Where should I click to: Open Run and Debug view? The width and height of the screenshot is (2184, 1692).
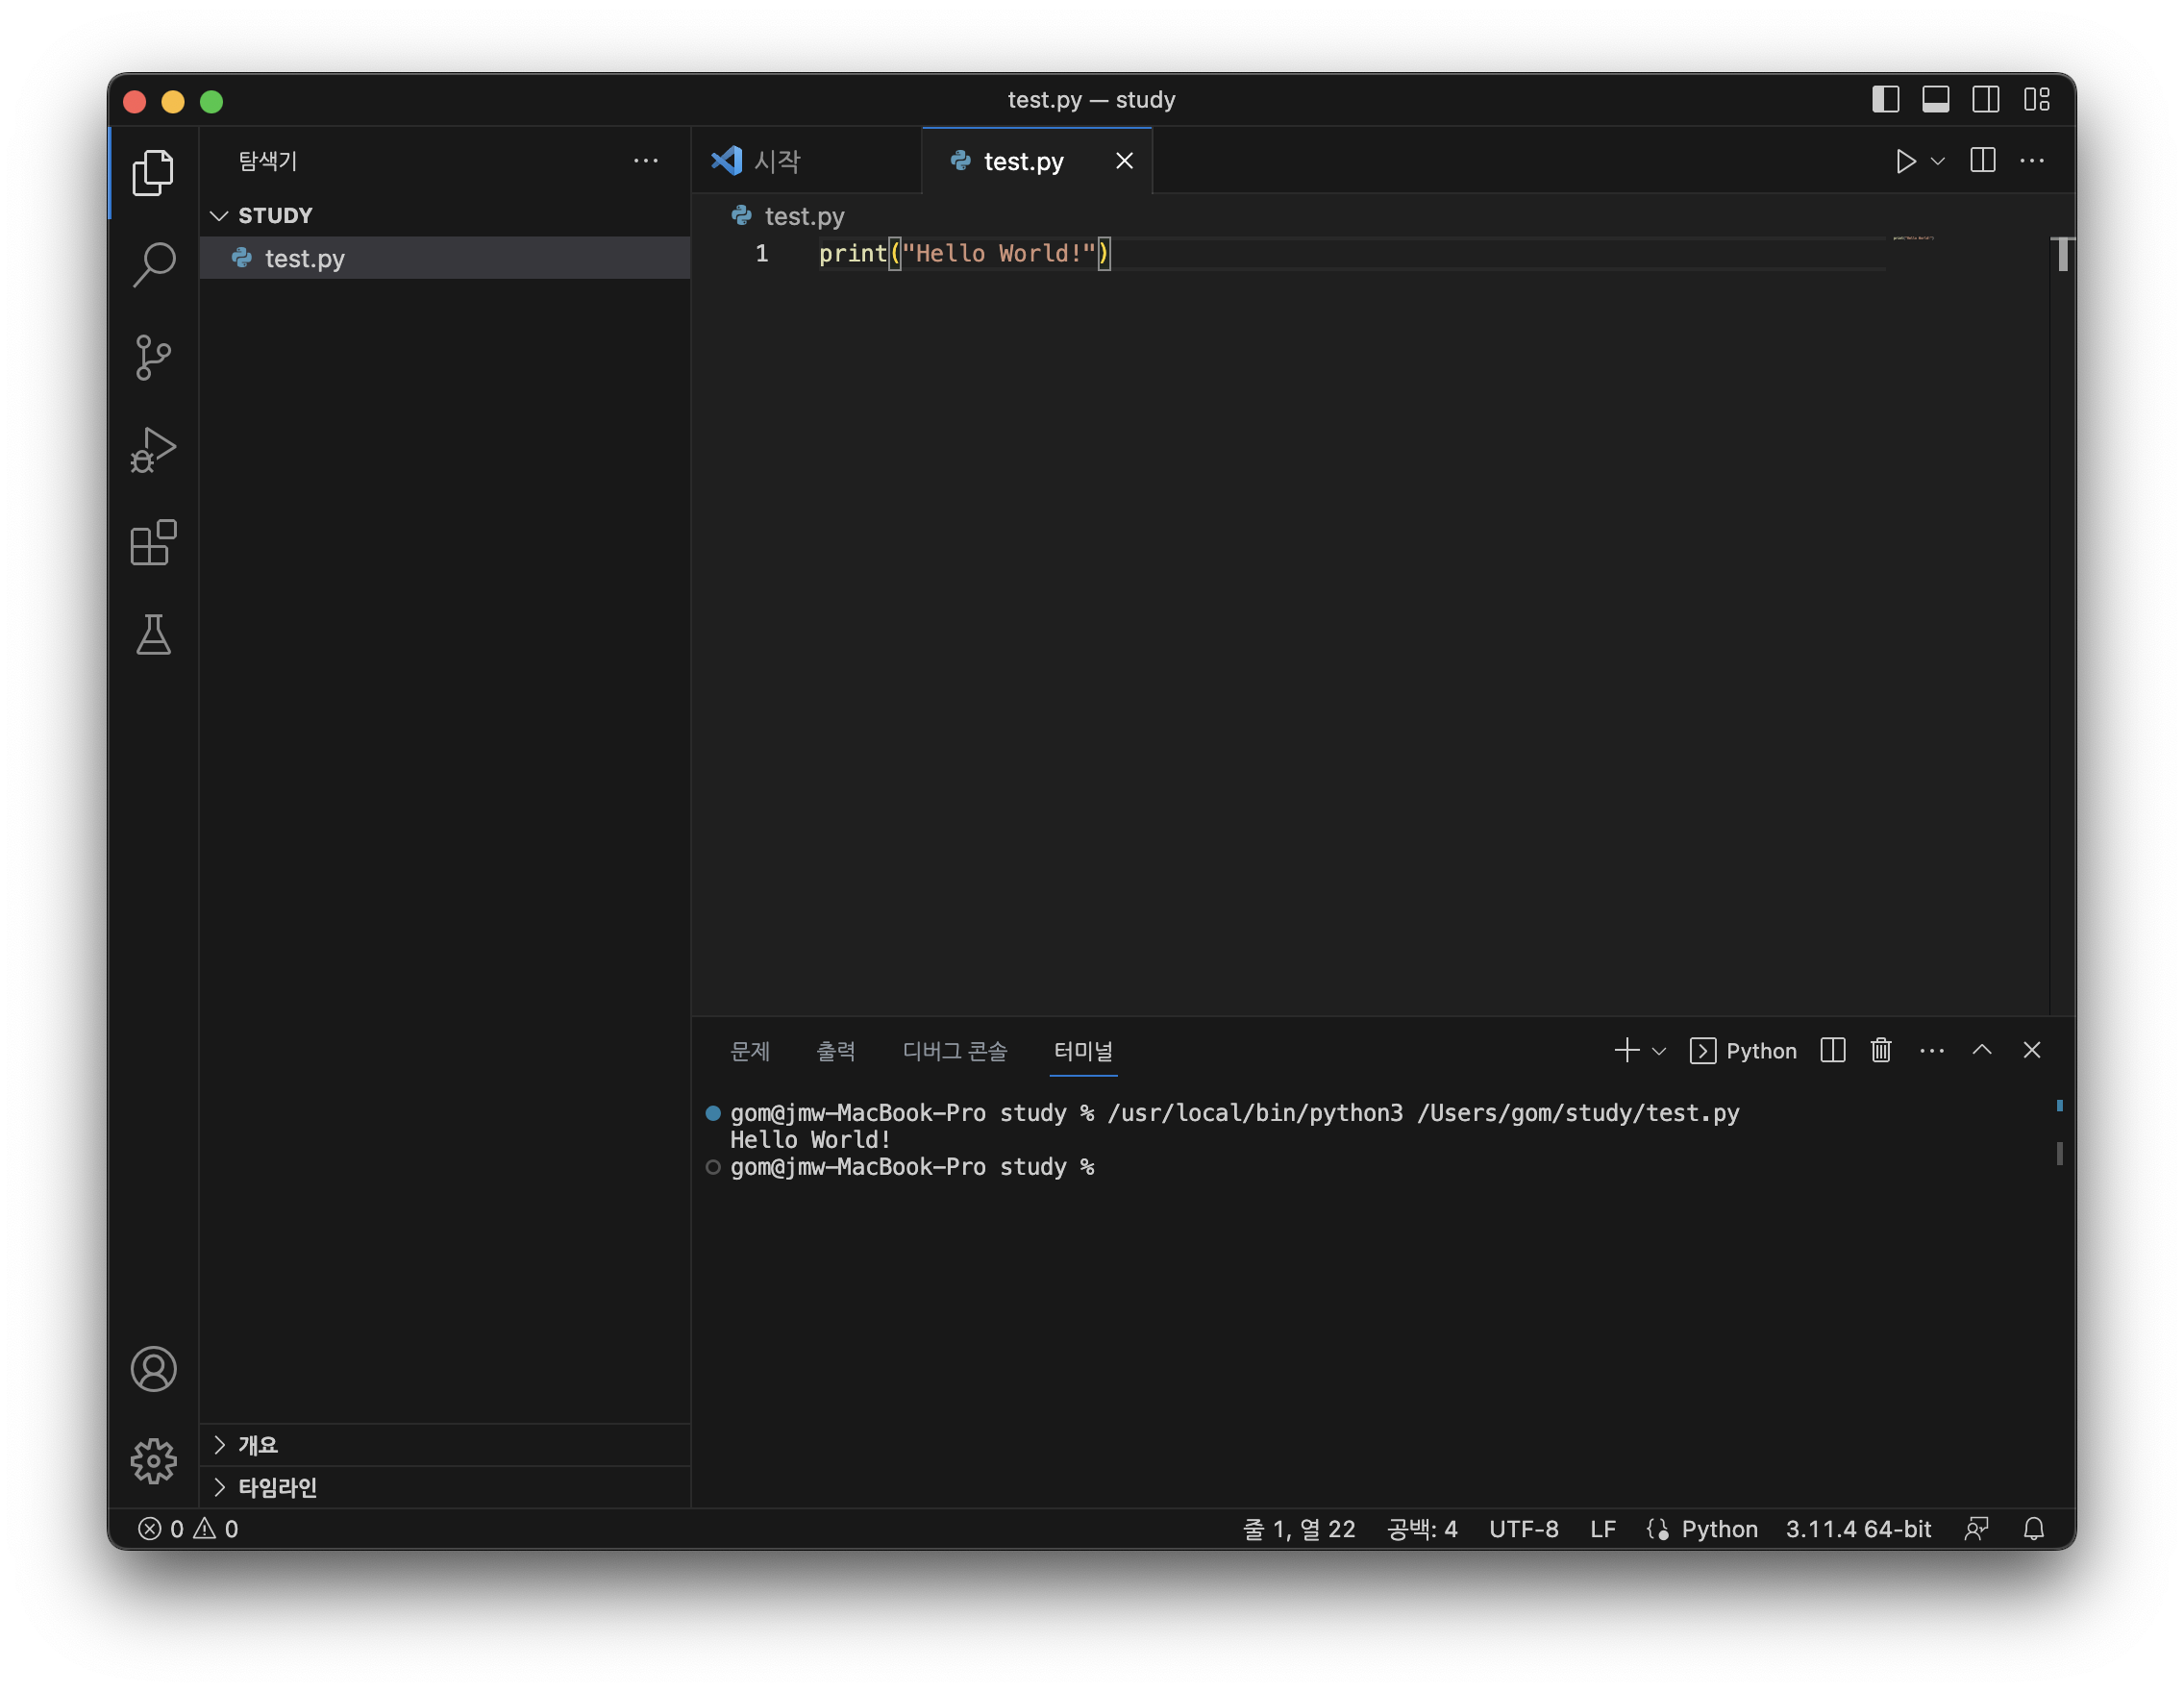click(153, 450)
